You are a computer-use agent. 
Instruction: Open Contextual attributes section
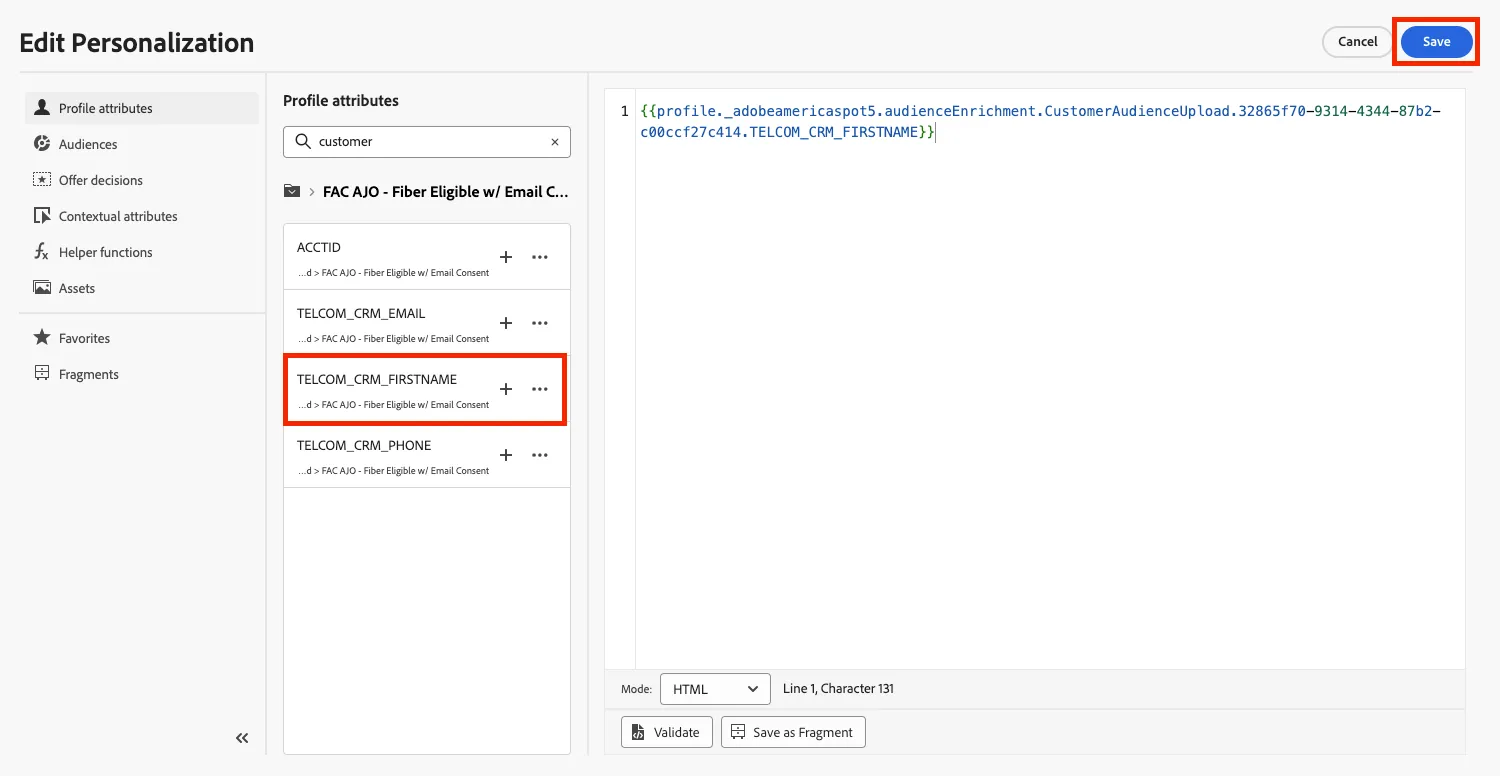(142, 216)
